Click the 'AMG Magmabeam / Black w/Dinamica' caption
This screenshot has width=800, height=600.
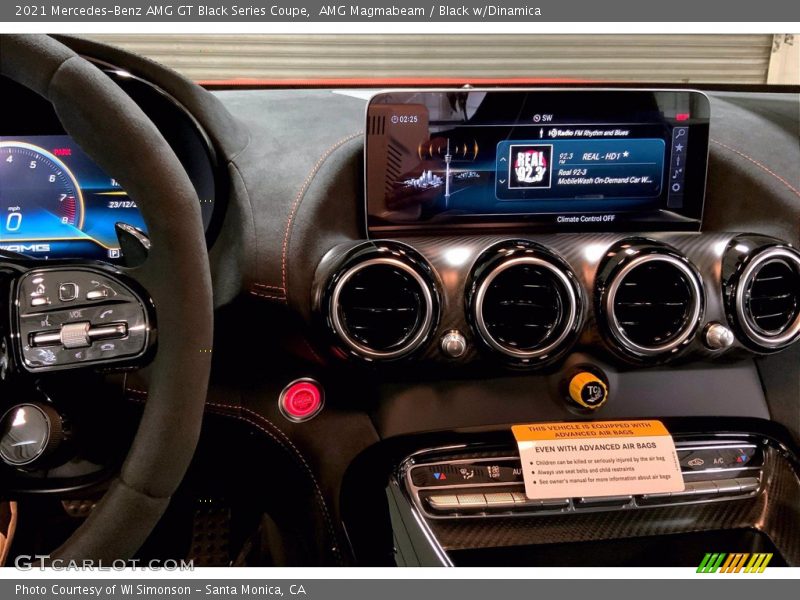point(430,11)
